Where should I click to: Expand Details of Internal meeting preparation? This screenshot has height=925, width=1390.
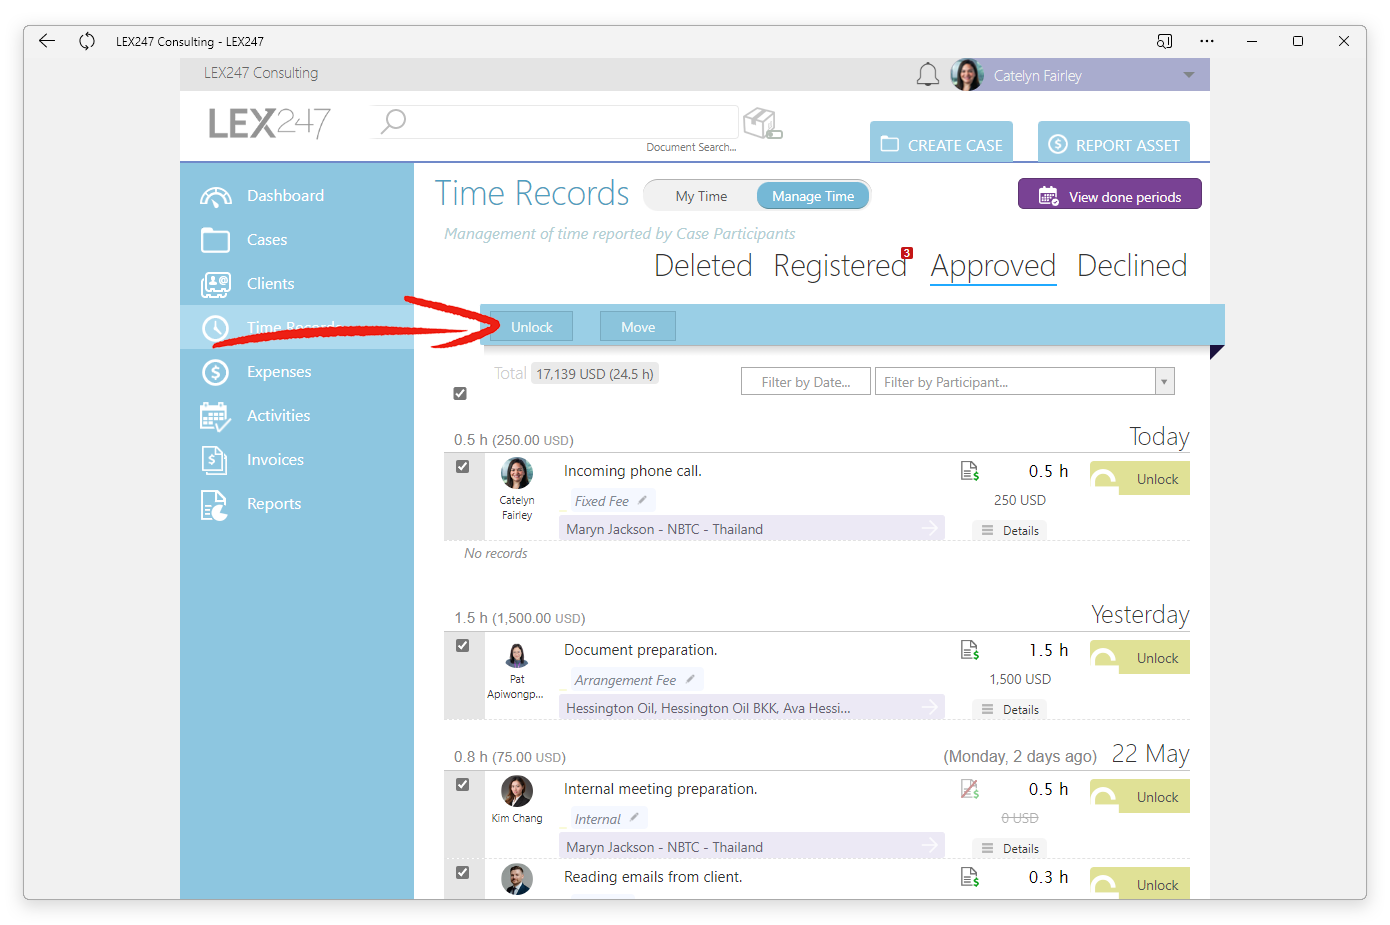1010,849
